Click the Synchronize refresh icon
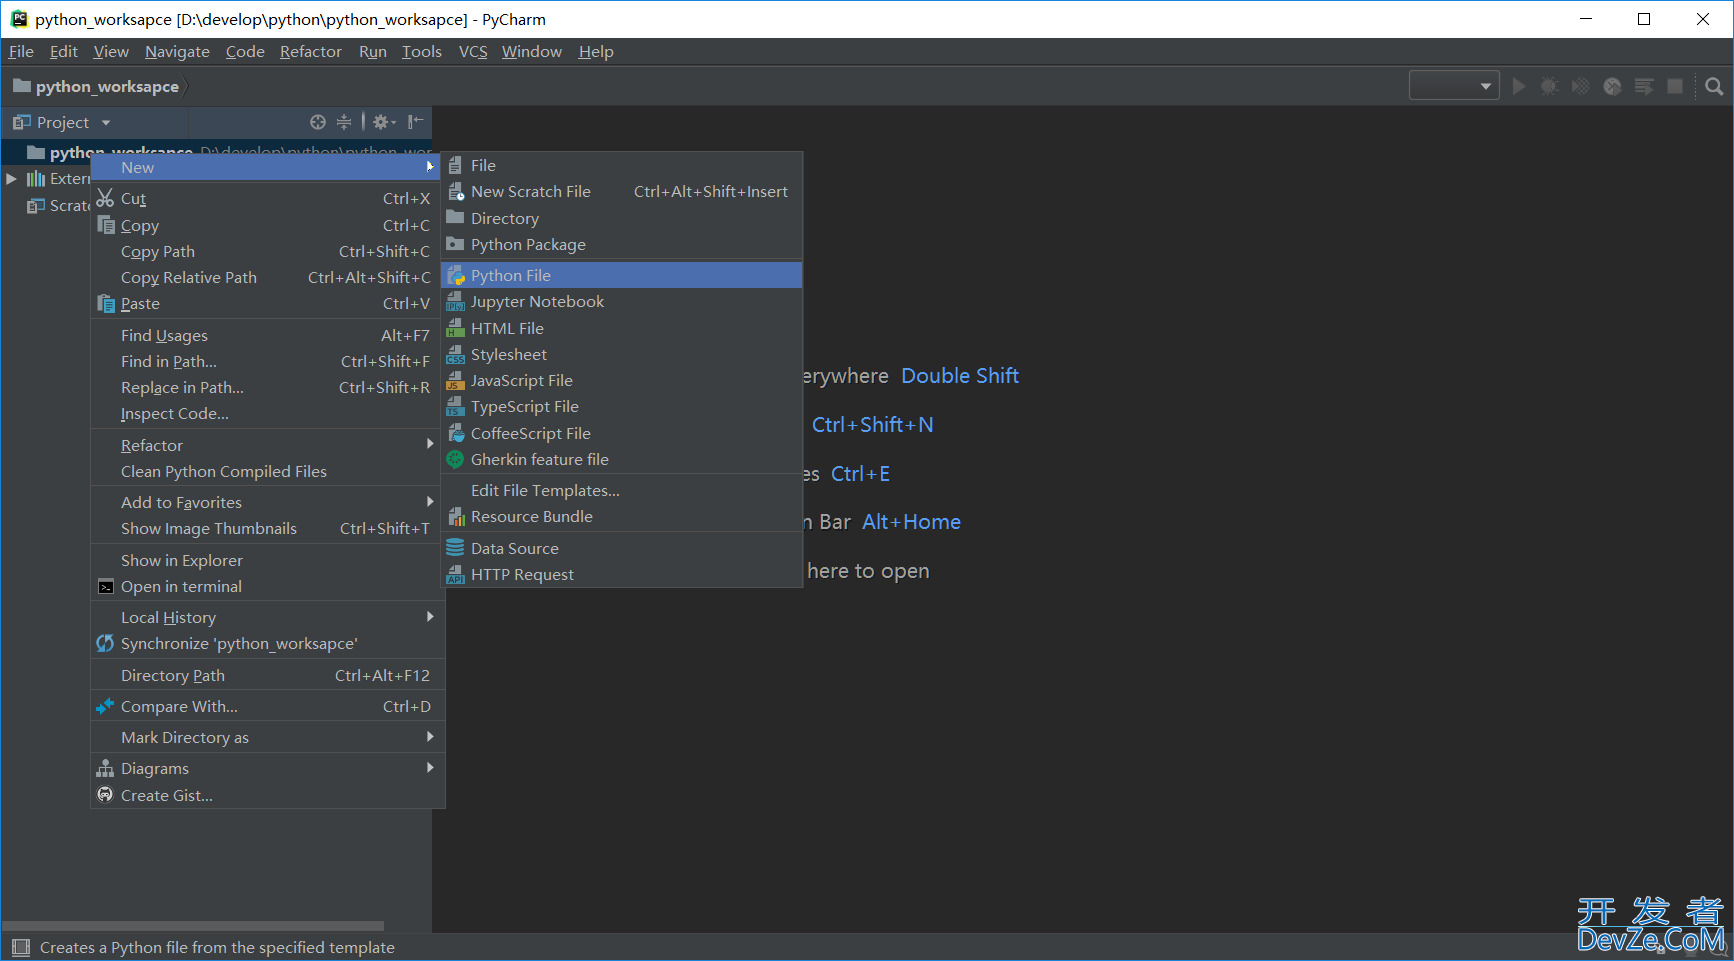Viewport: 1734px width, 961px height. (x=105, y=643)
